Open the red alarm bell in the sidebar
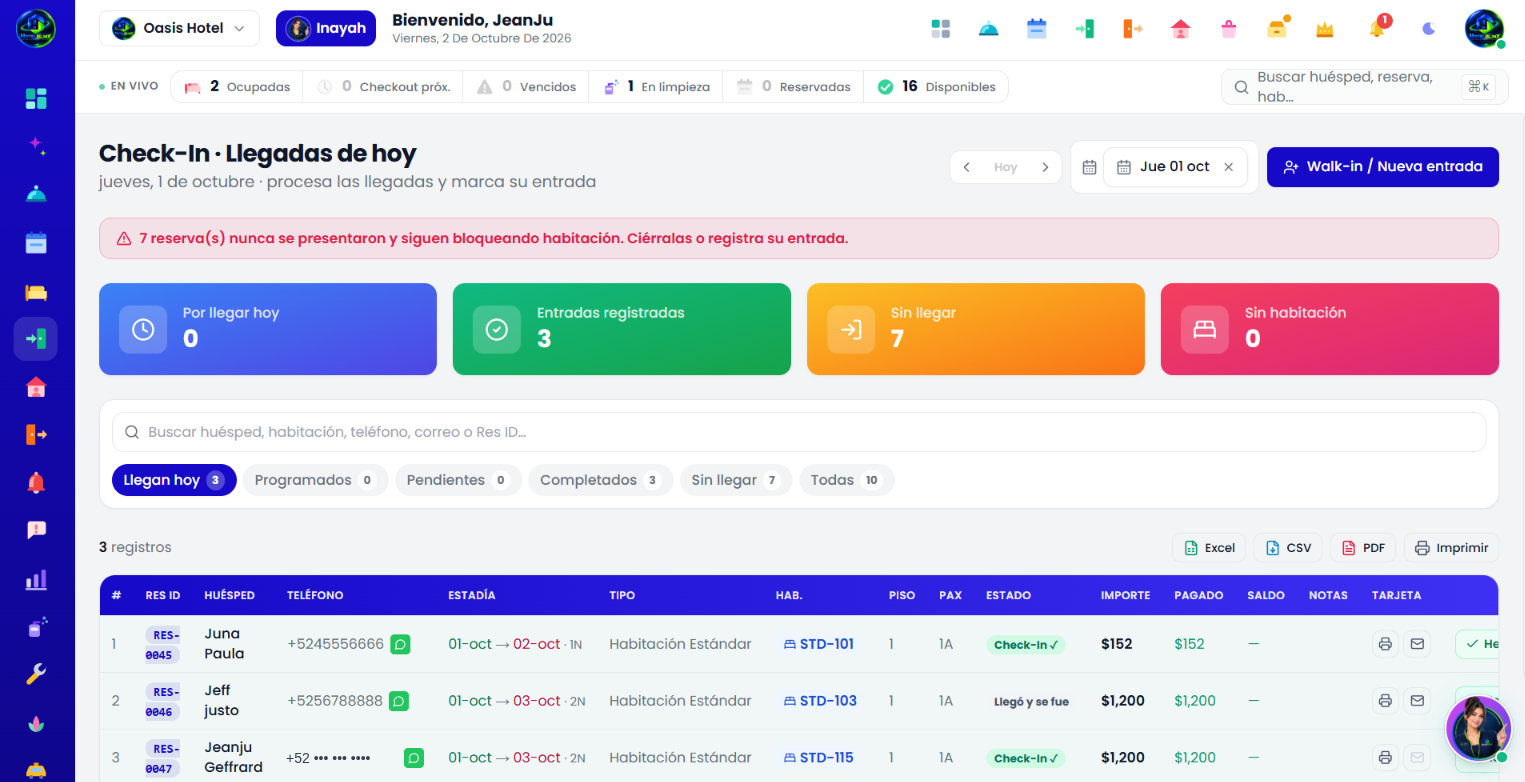 (36, 483)
